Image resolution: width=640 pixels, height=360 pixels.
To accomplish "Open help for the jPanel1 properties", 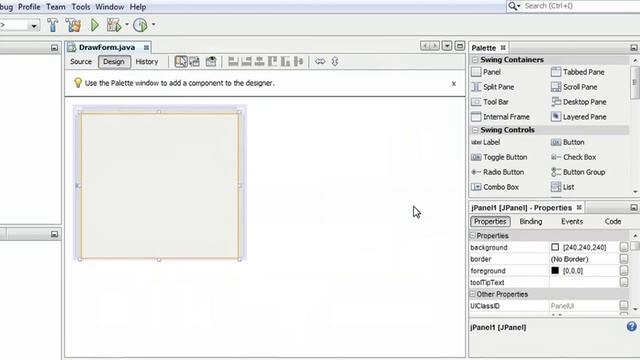I will coord(631,327).
